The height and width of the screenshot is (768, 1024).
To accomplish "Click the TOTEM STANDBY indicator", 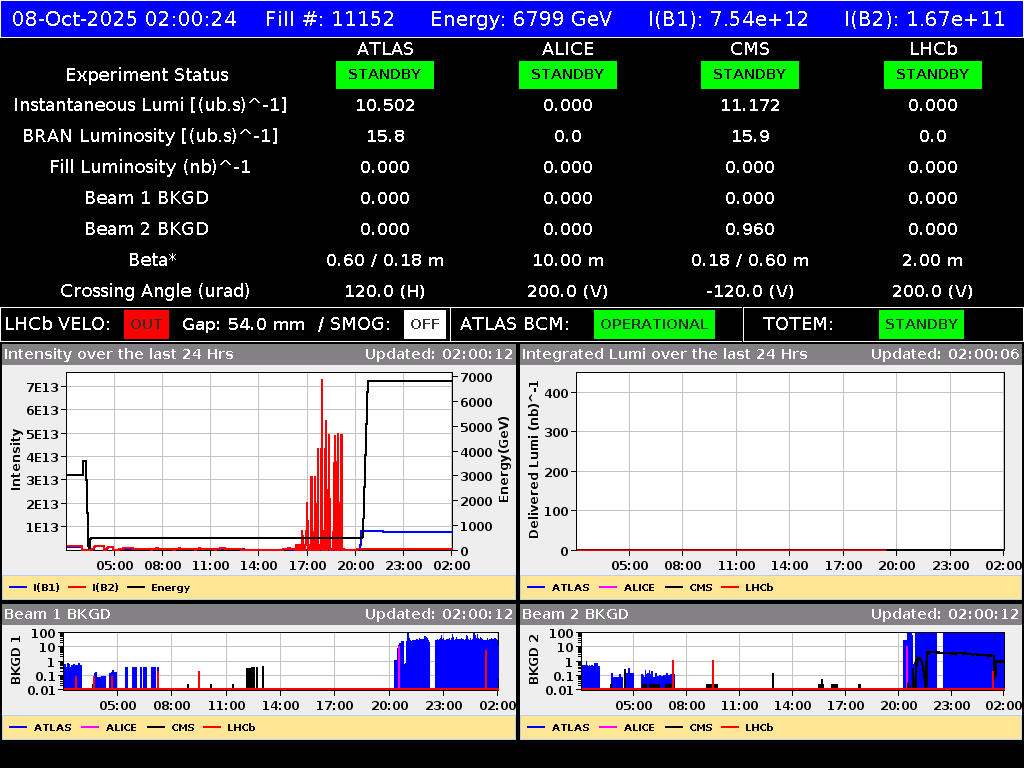I will 922,324.
